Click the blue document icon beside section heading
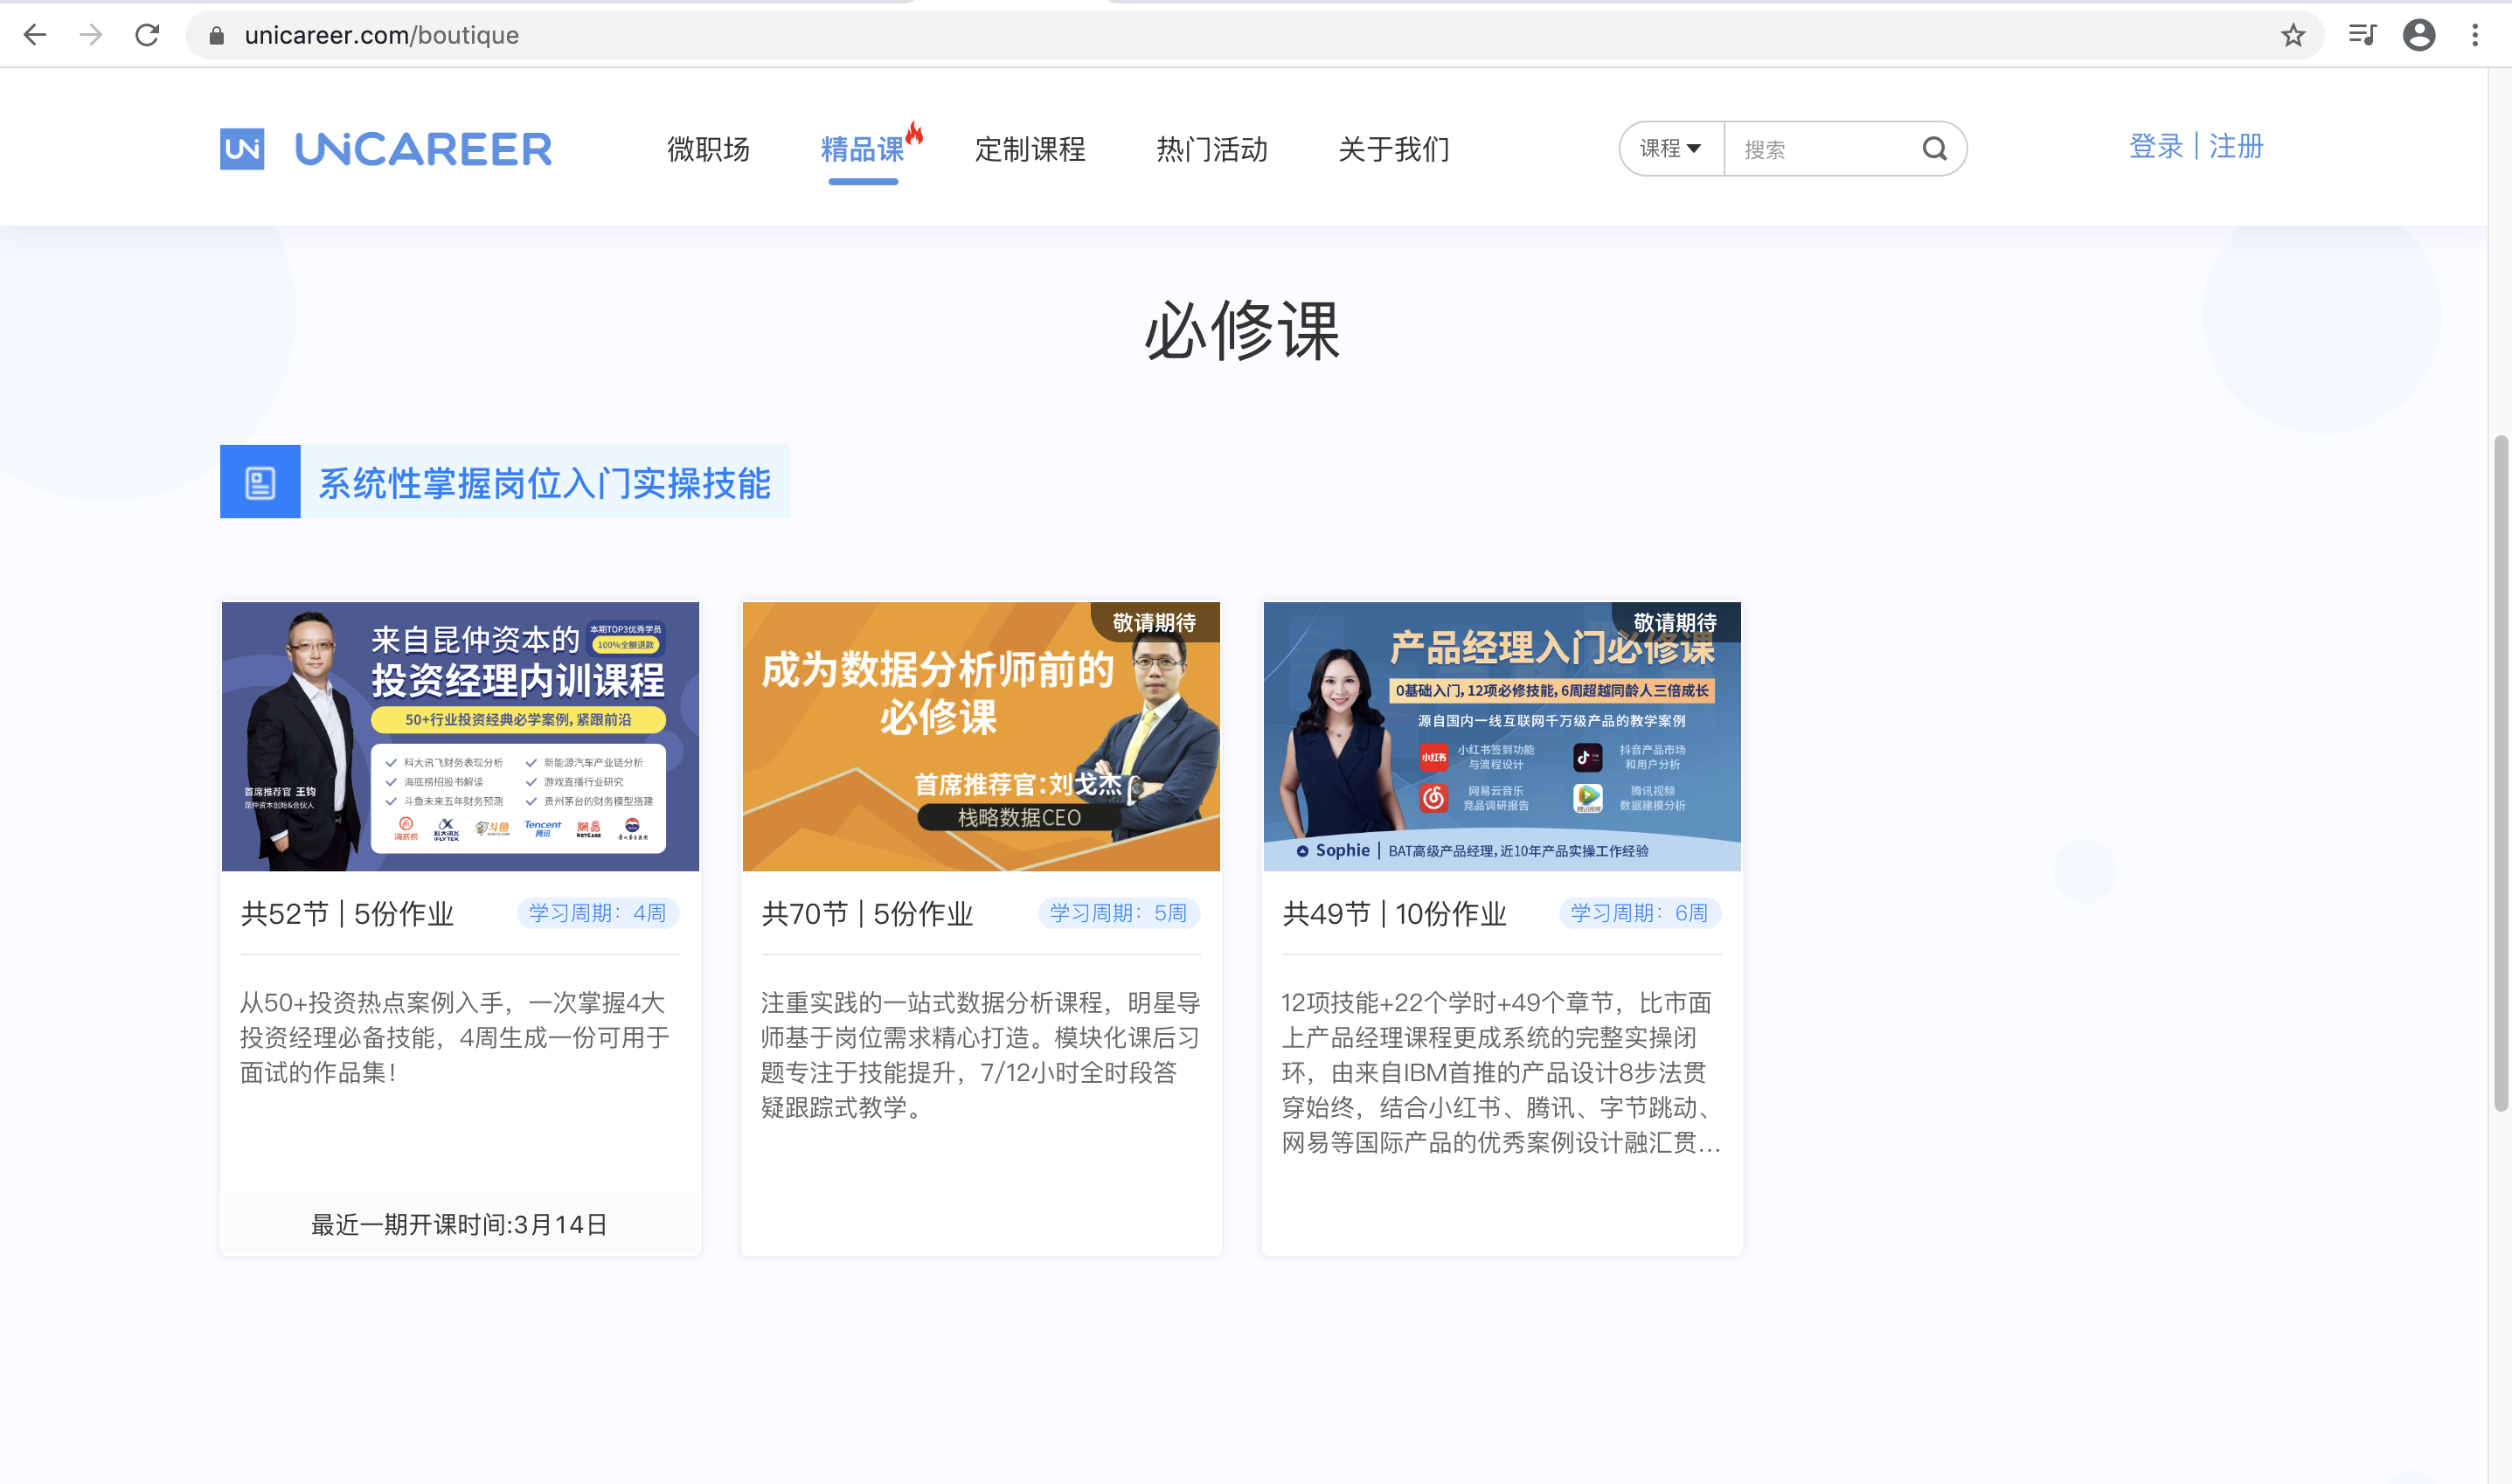Viewport: 2512px width, 1484px height. coord(260,482)
